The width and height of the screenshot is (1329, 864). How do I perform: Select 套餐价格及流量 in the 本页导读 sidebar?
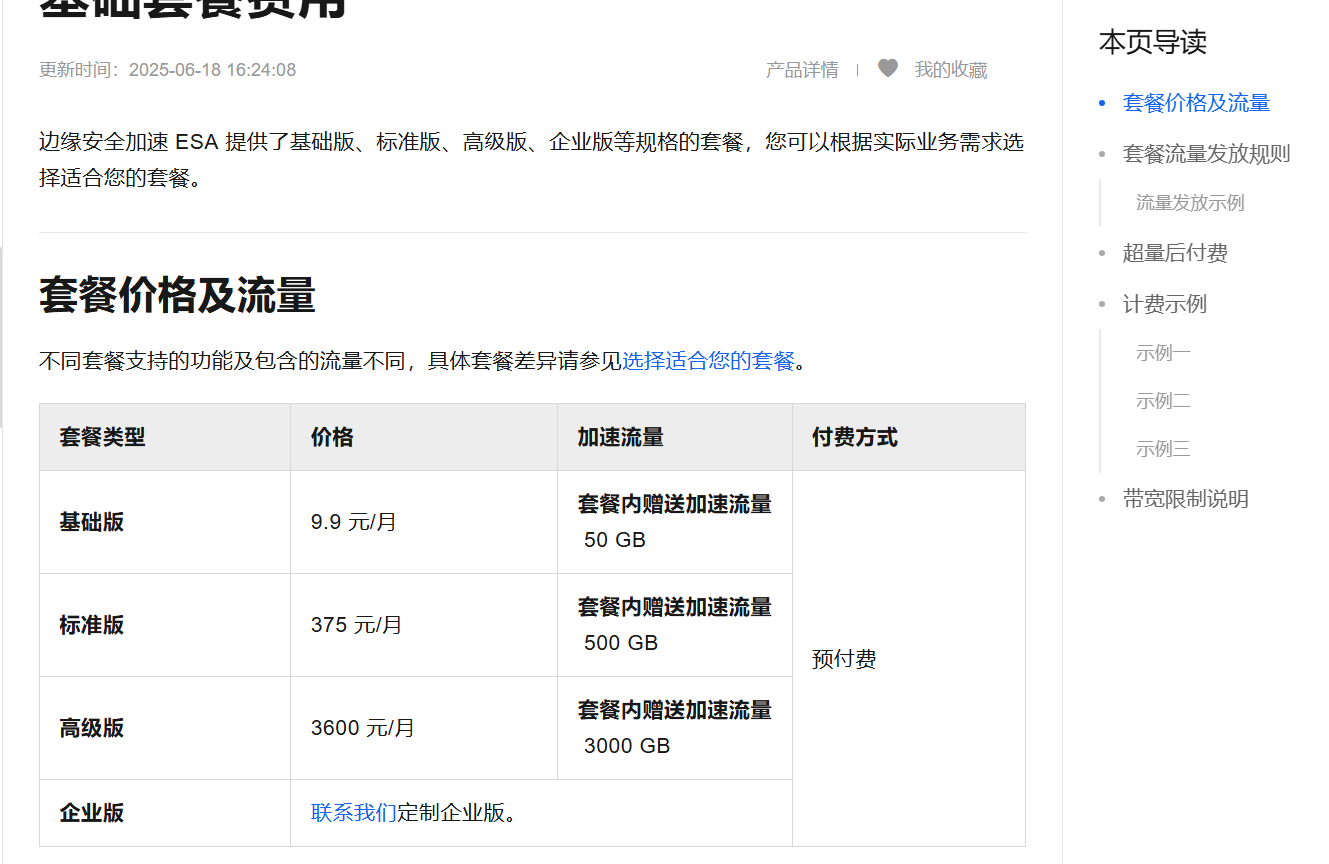point(1196,103)
